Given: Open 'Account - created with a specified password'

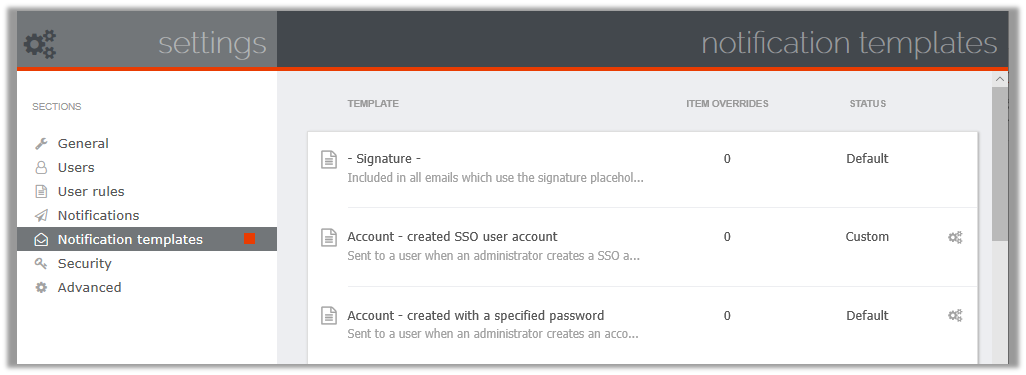Looking at the screenshot, I should click(x=476, y=315).
